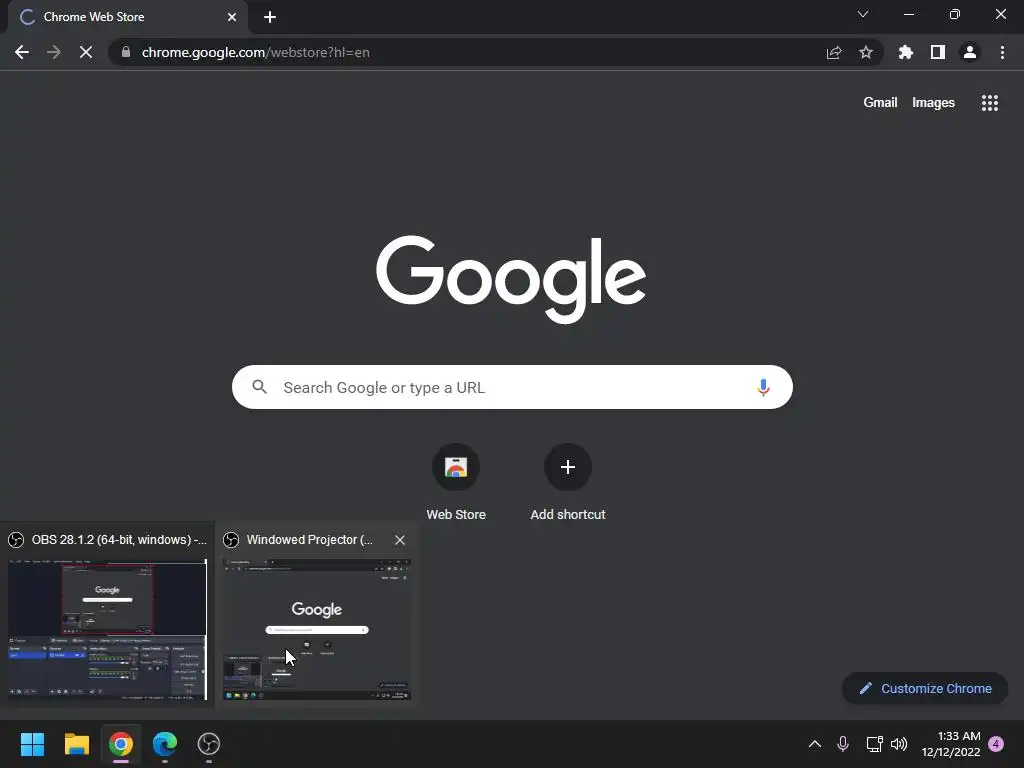Screen dimensions: 1024x768
Task: Select the Chrome Web Store tab
Action: click(127, 17)
